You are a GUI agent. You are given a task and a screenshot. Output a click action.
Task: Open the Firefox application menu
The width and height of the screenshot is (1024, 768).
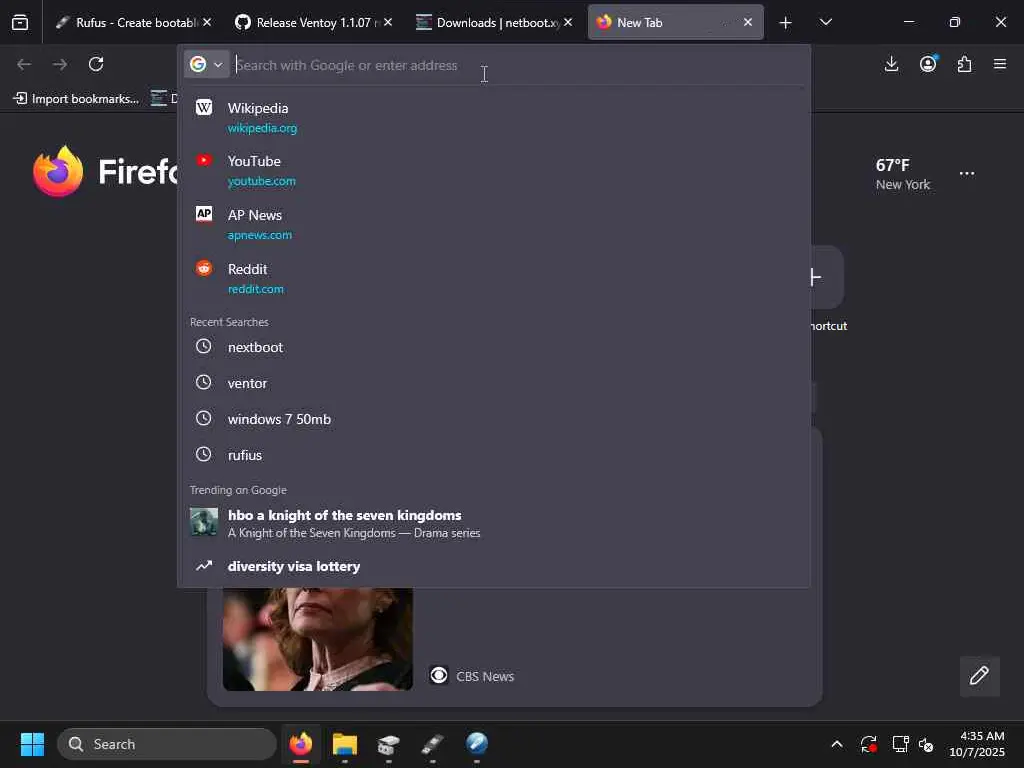(x=1000, y=64)
